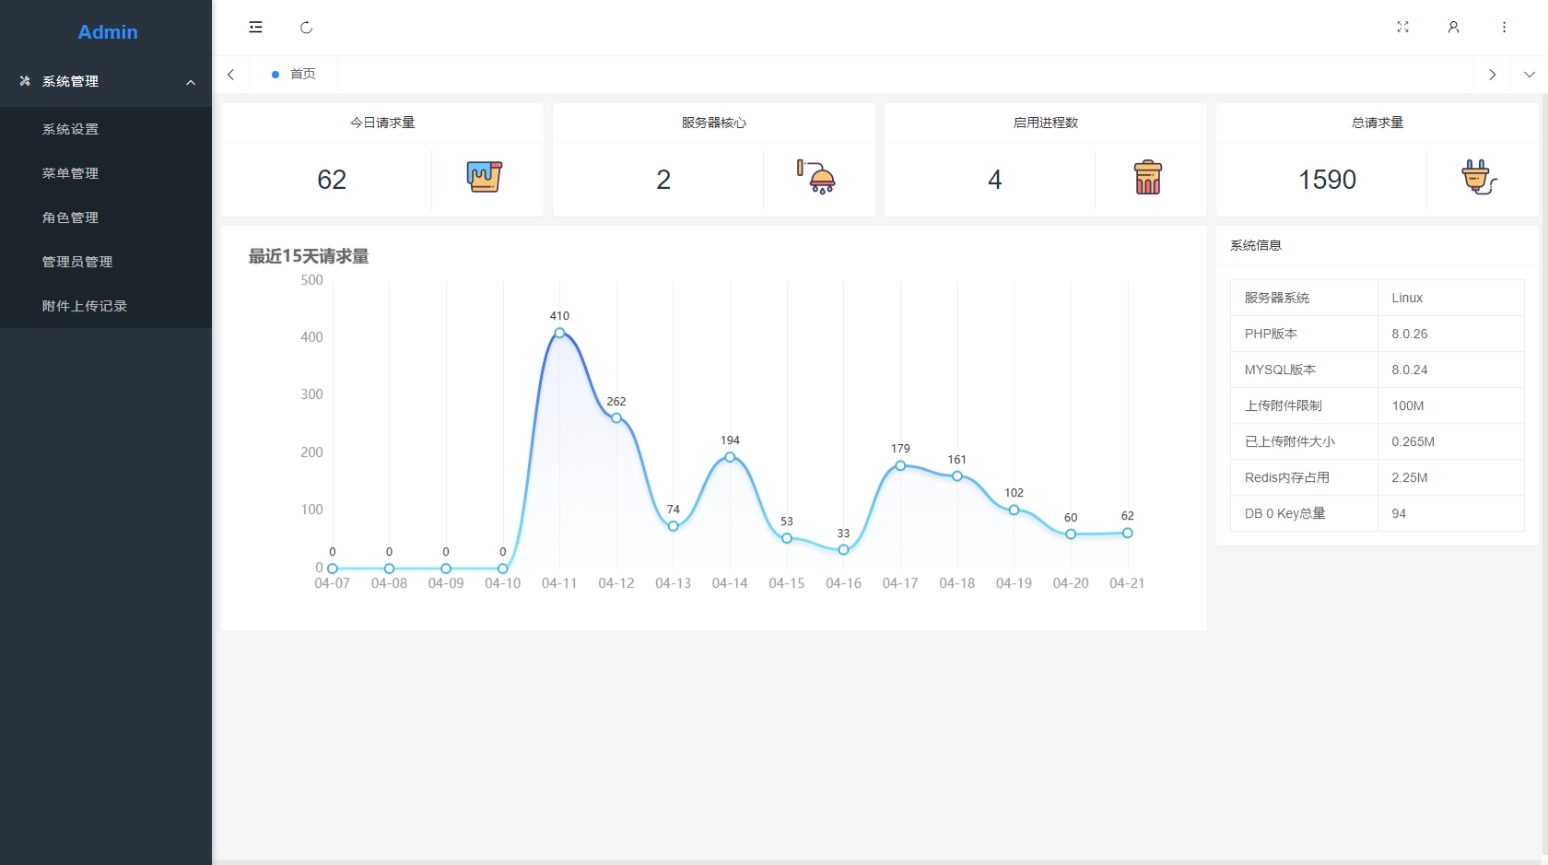
Task: Open the tab options dropdown chevron
Action: tap(1529, 74)
